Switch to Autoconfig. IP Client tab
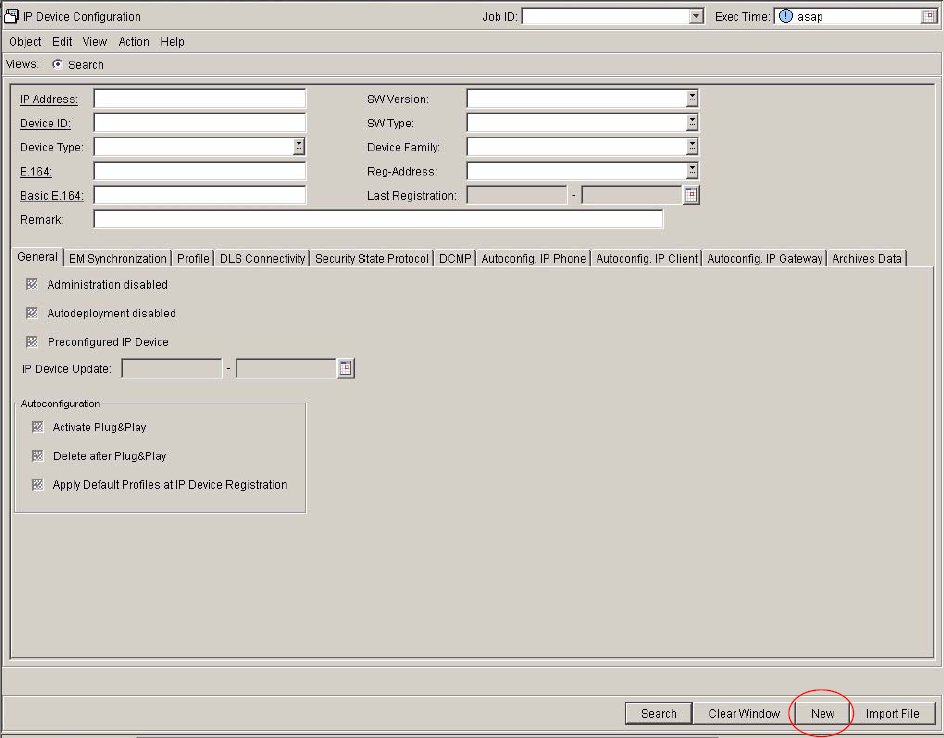The image size is (944, 738). click(647, 258)
